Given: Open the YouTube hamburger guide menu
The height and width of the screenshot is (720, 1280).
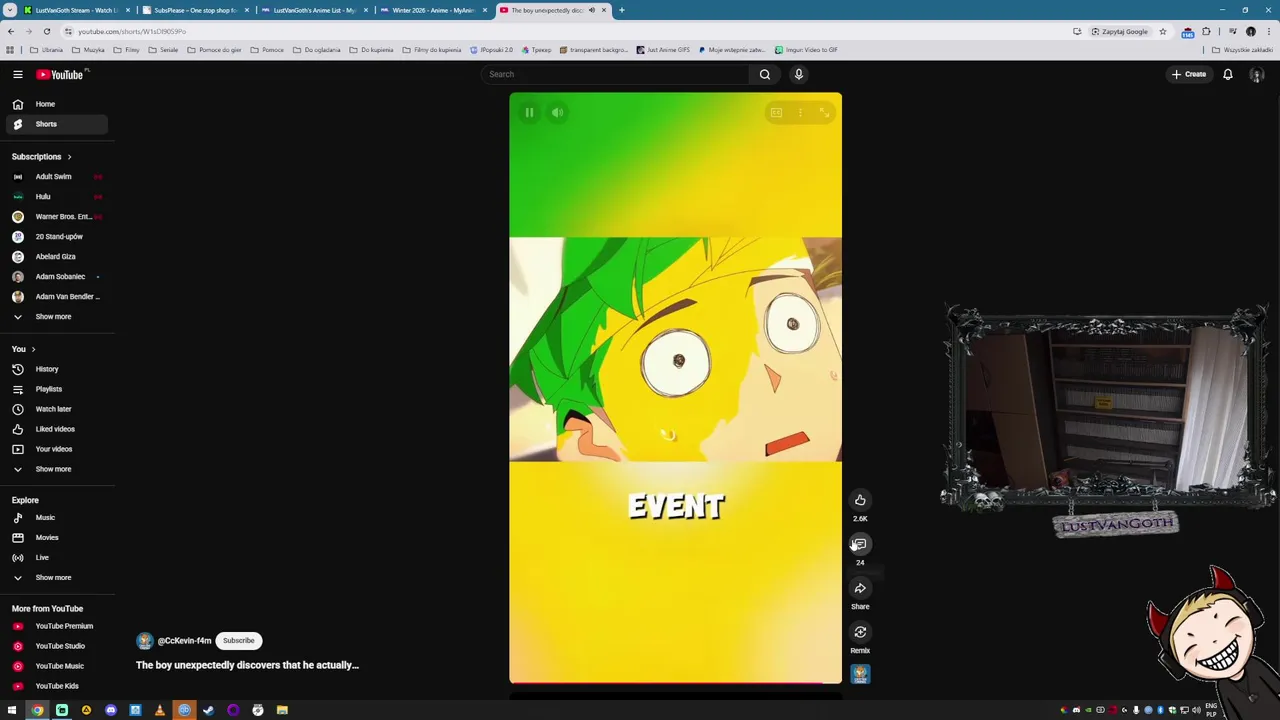Looking at the screenshot, I should tap(18, 74).
